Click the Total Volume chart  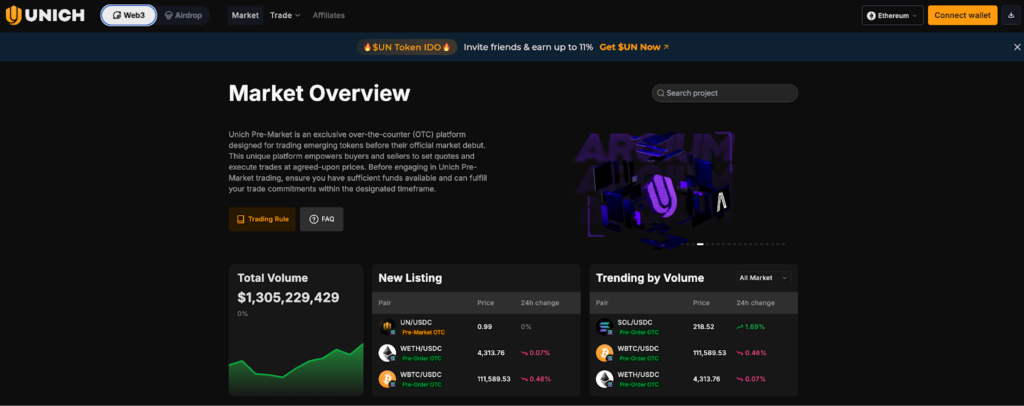tap(296, 367)
